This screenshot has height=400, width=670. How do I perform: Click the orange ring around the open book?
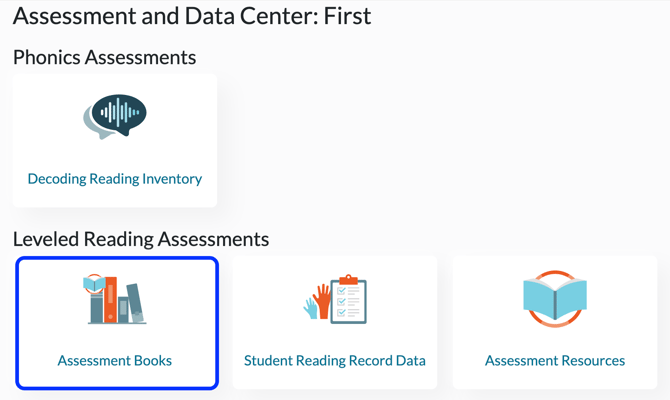click(x=555, y=299)
